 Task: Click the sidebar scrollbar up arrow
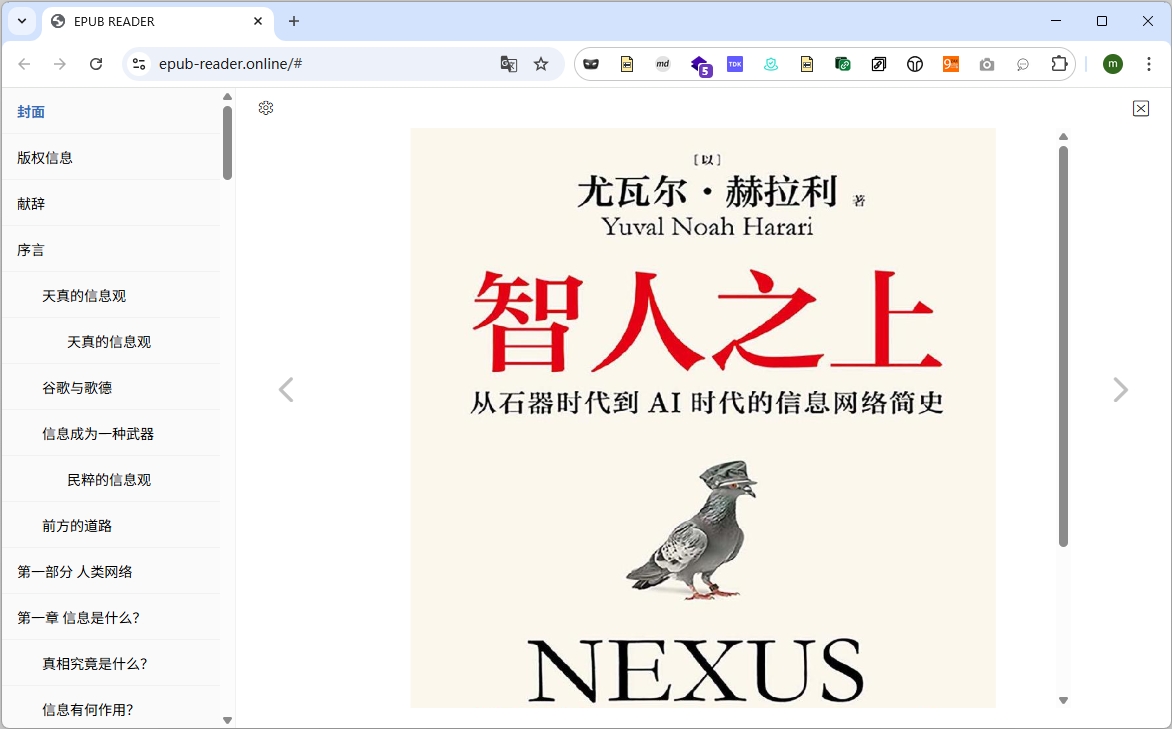pyautogui.click(x=227, y=96)
